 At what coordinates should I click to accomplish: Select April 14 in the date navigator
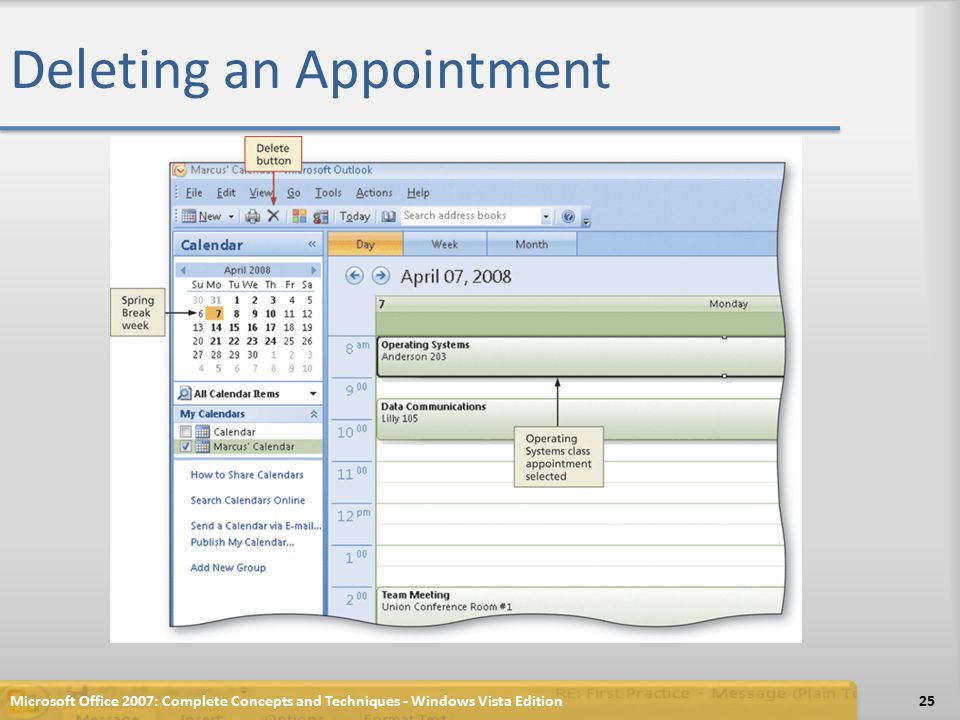tap(216, 328)
